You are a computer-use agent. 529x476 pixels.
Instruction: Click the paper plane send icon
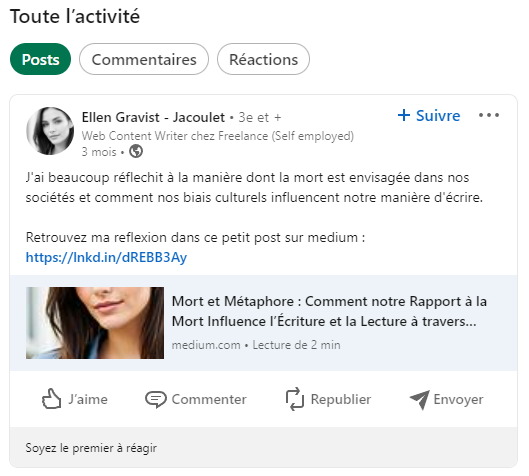[x=420, y=400]
